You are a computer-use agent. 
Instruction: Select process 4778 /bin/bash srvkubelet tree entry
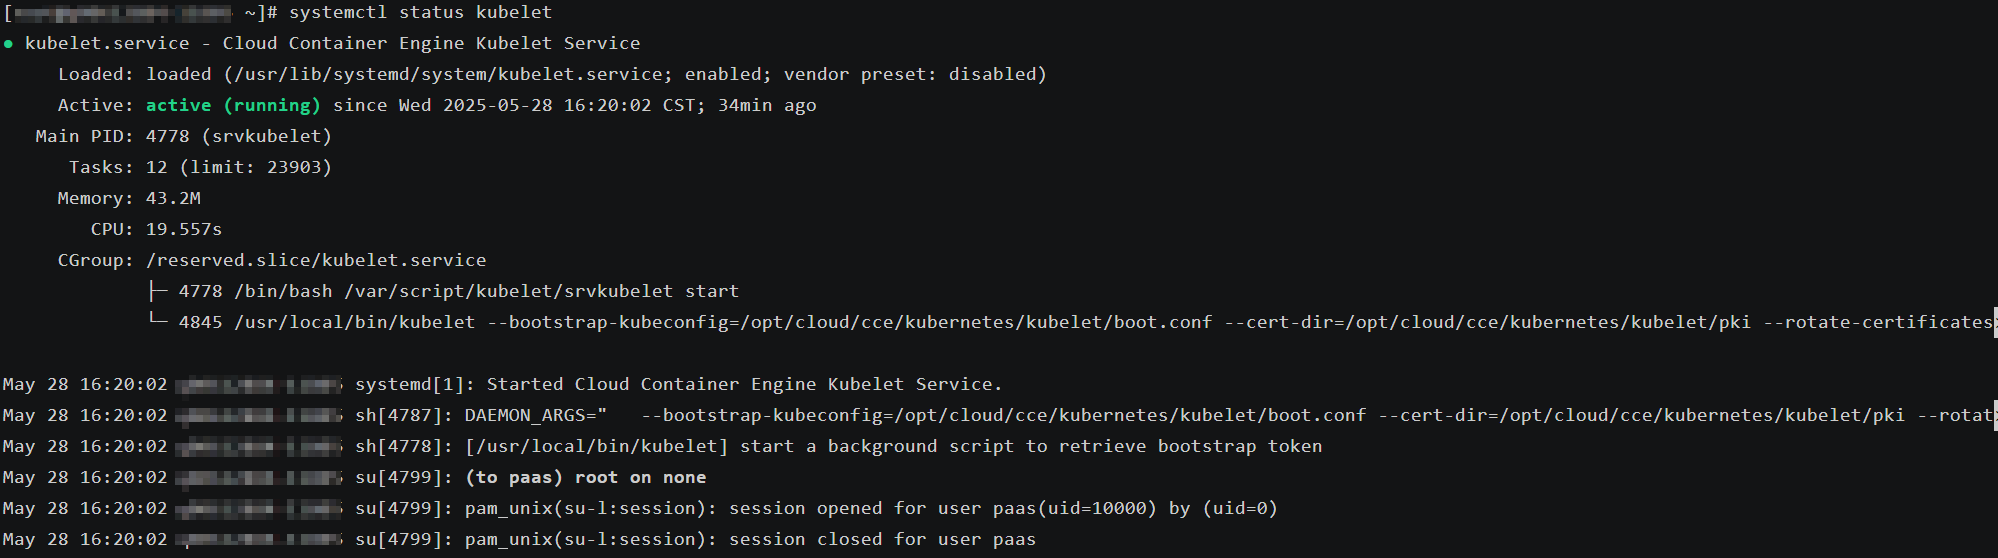pos(458,292)
